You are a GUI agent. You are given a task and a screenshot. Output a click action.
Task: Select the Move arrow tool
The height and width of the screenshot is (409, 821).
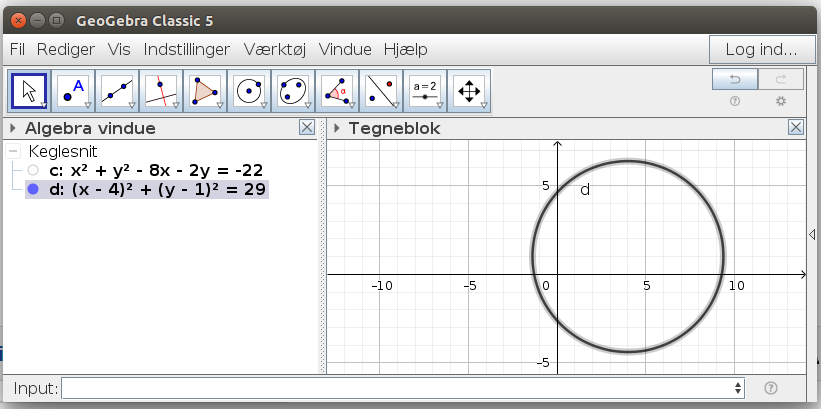[x=29, y=91]
